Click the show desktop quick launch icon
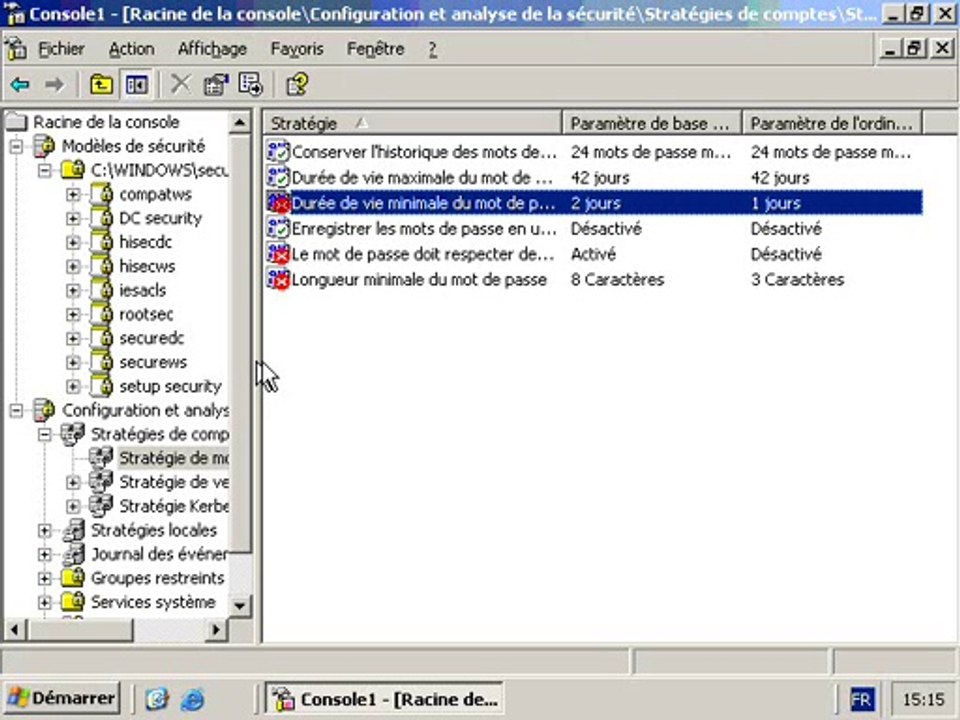 [x=157, y=699]
